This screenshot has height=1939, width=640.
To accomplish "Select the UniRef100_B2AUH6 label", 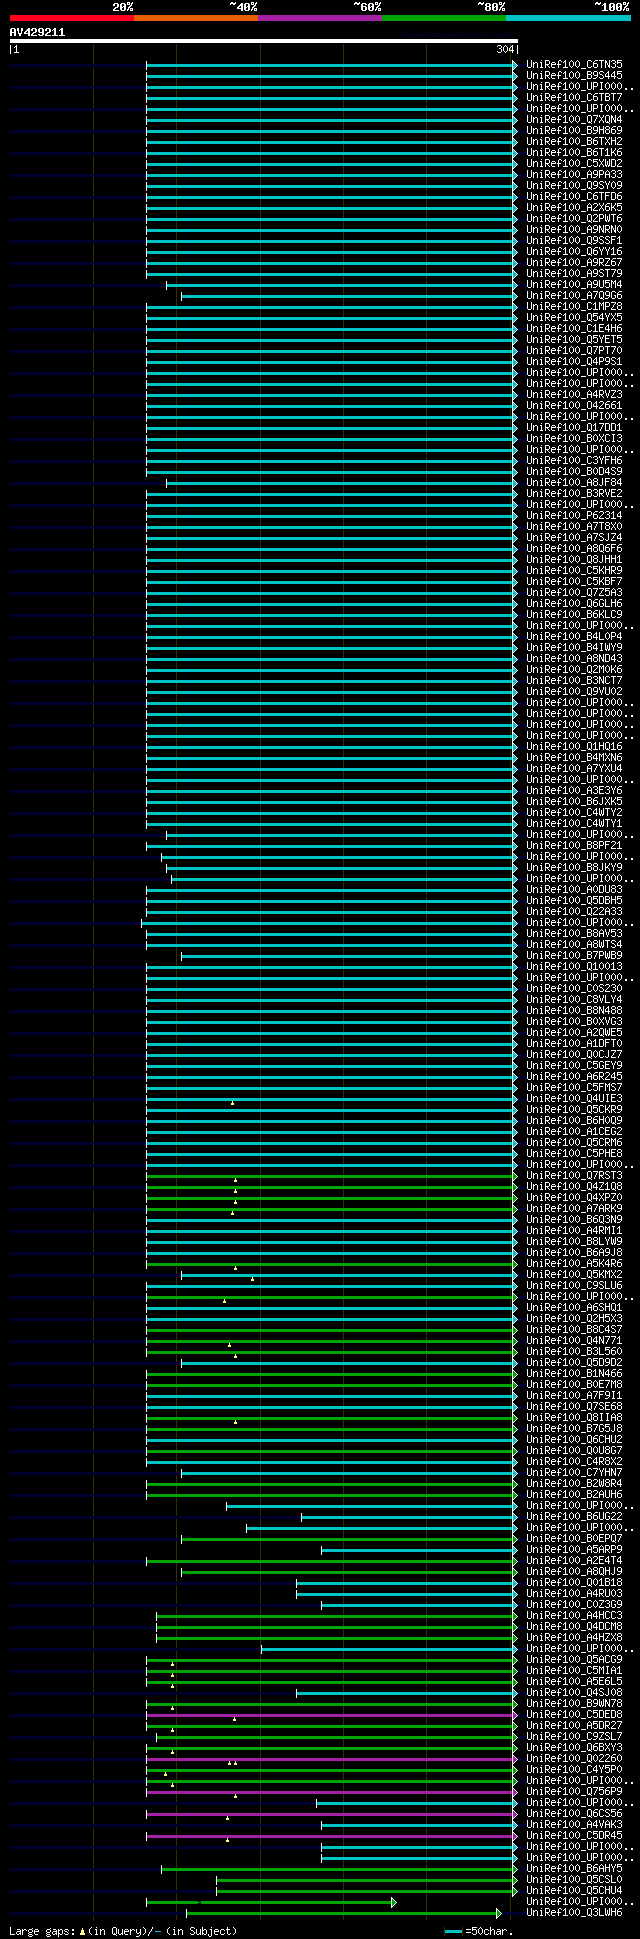I will [x=574, y=1494].
